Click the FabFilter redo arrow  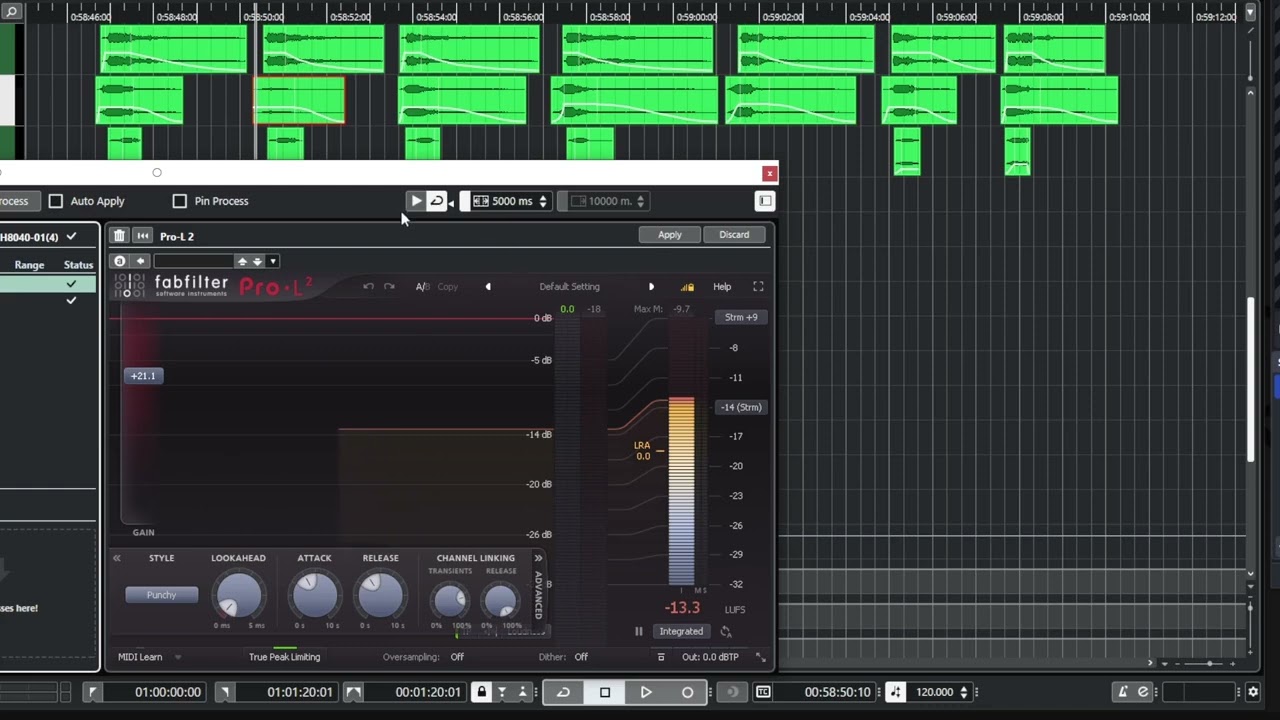(389, 287)
